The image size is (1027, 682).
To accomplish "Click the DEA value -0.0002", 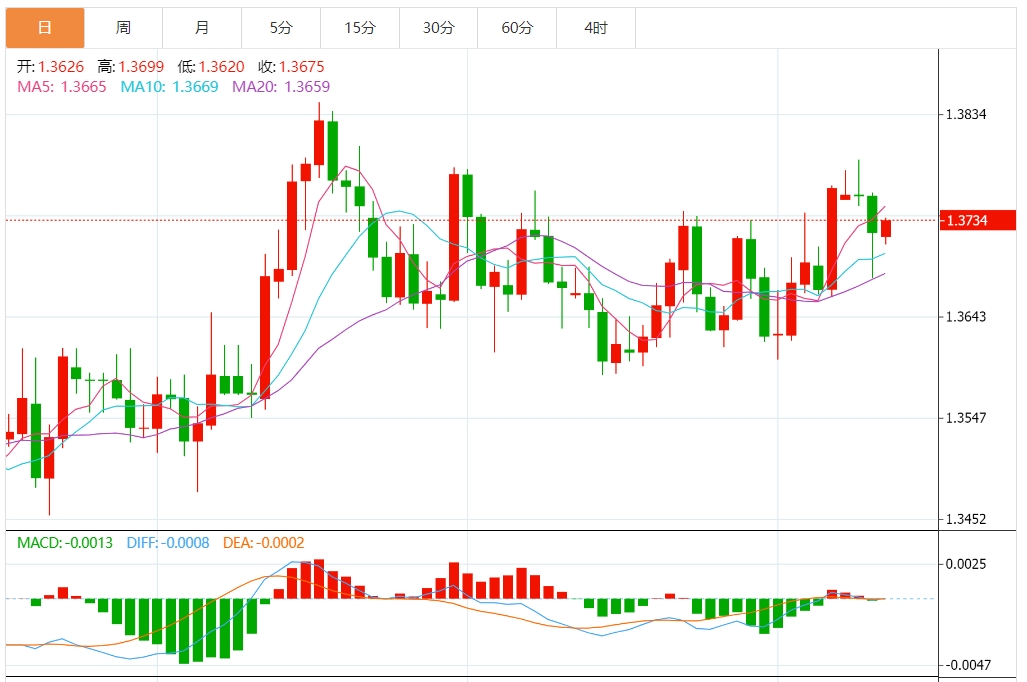I will coord(280,543).
